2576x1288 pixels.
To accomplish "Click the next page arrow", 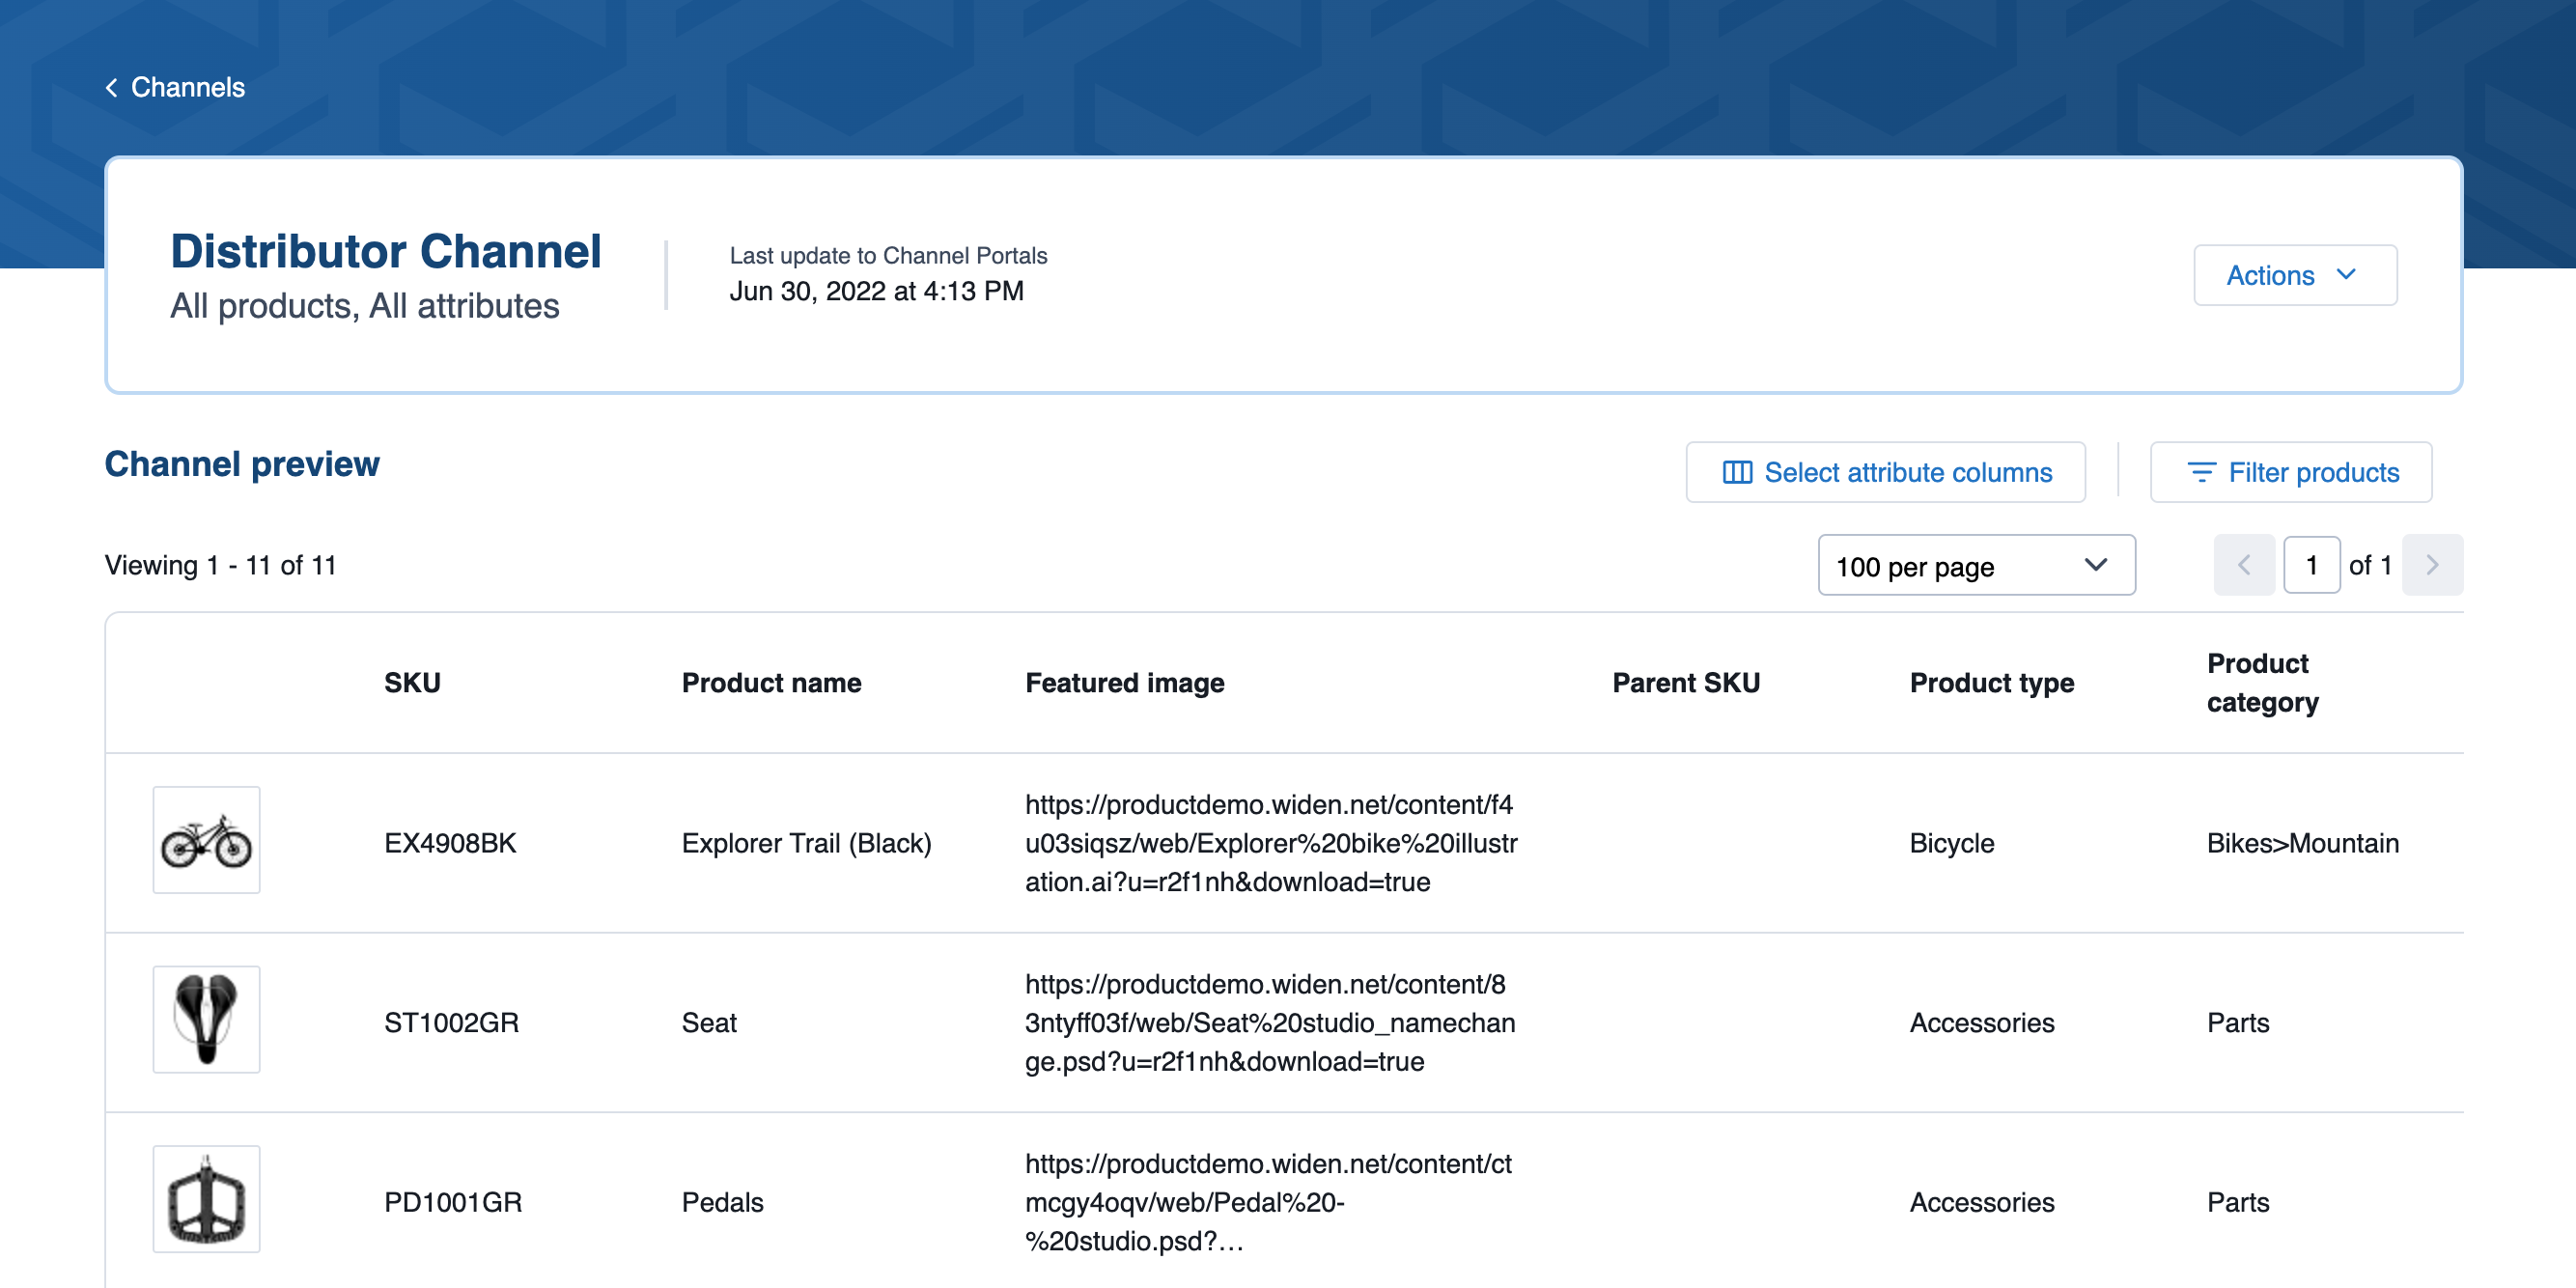I will 2433,565.
